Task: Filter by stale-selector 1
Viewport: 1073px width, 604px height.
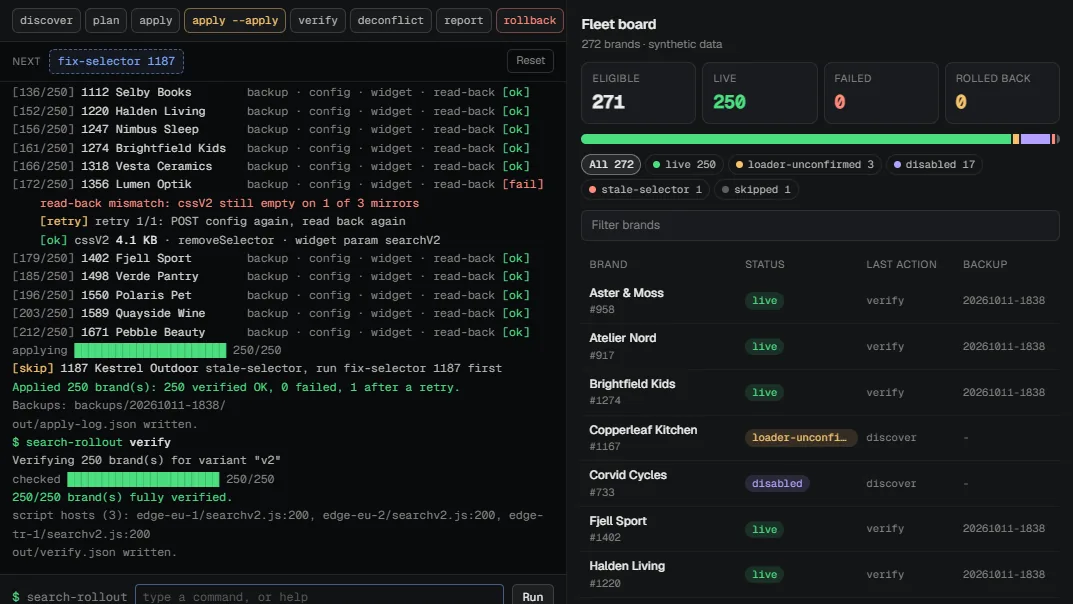Action: tap(645, 189)
